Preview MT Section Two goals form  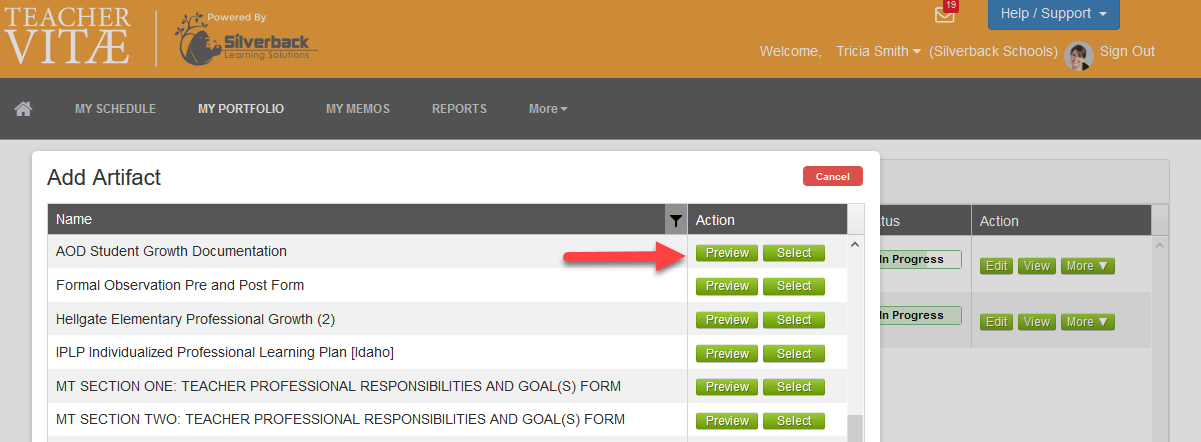tap(727, 421)
